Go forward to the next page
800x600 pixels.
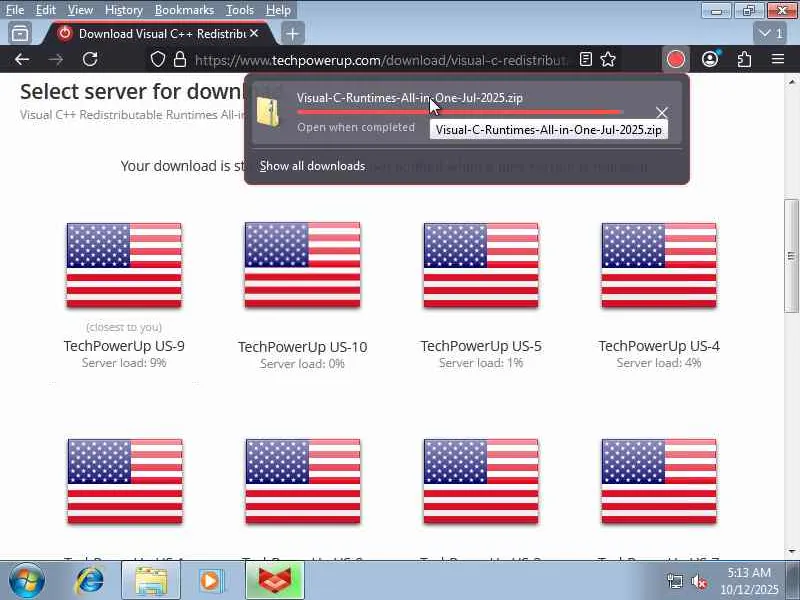coord(56,60)
